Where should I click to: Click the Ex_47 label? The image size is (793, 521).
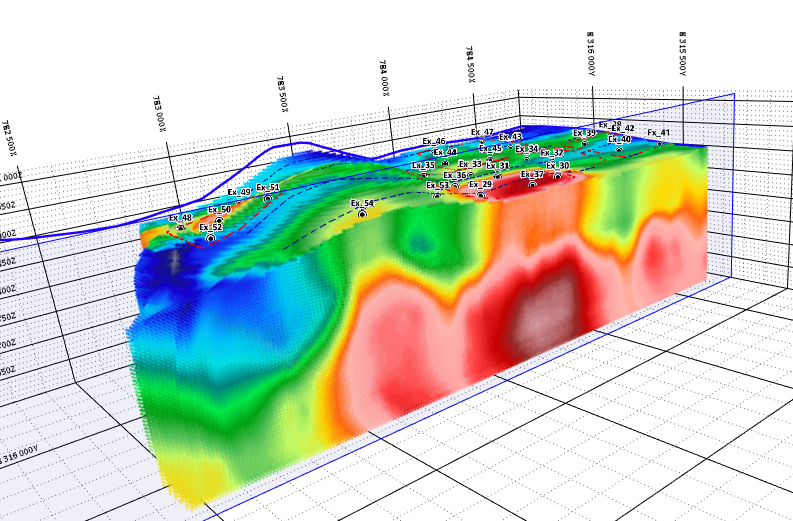(x=482, y=132)
